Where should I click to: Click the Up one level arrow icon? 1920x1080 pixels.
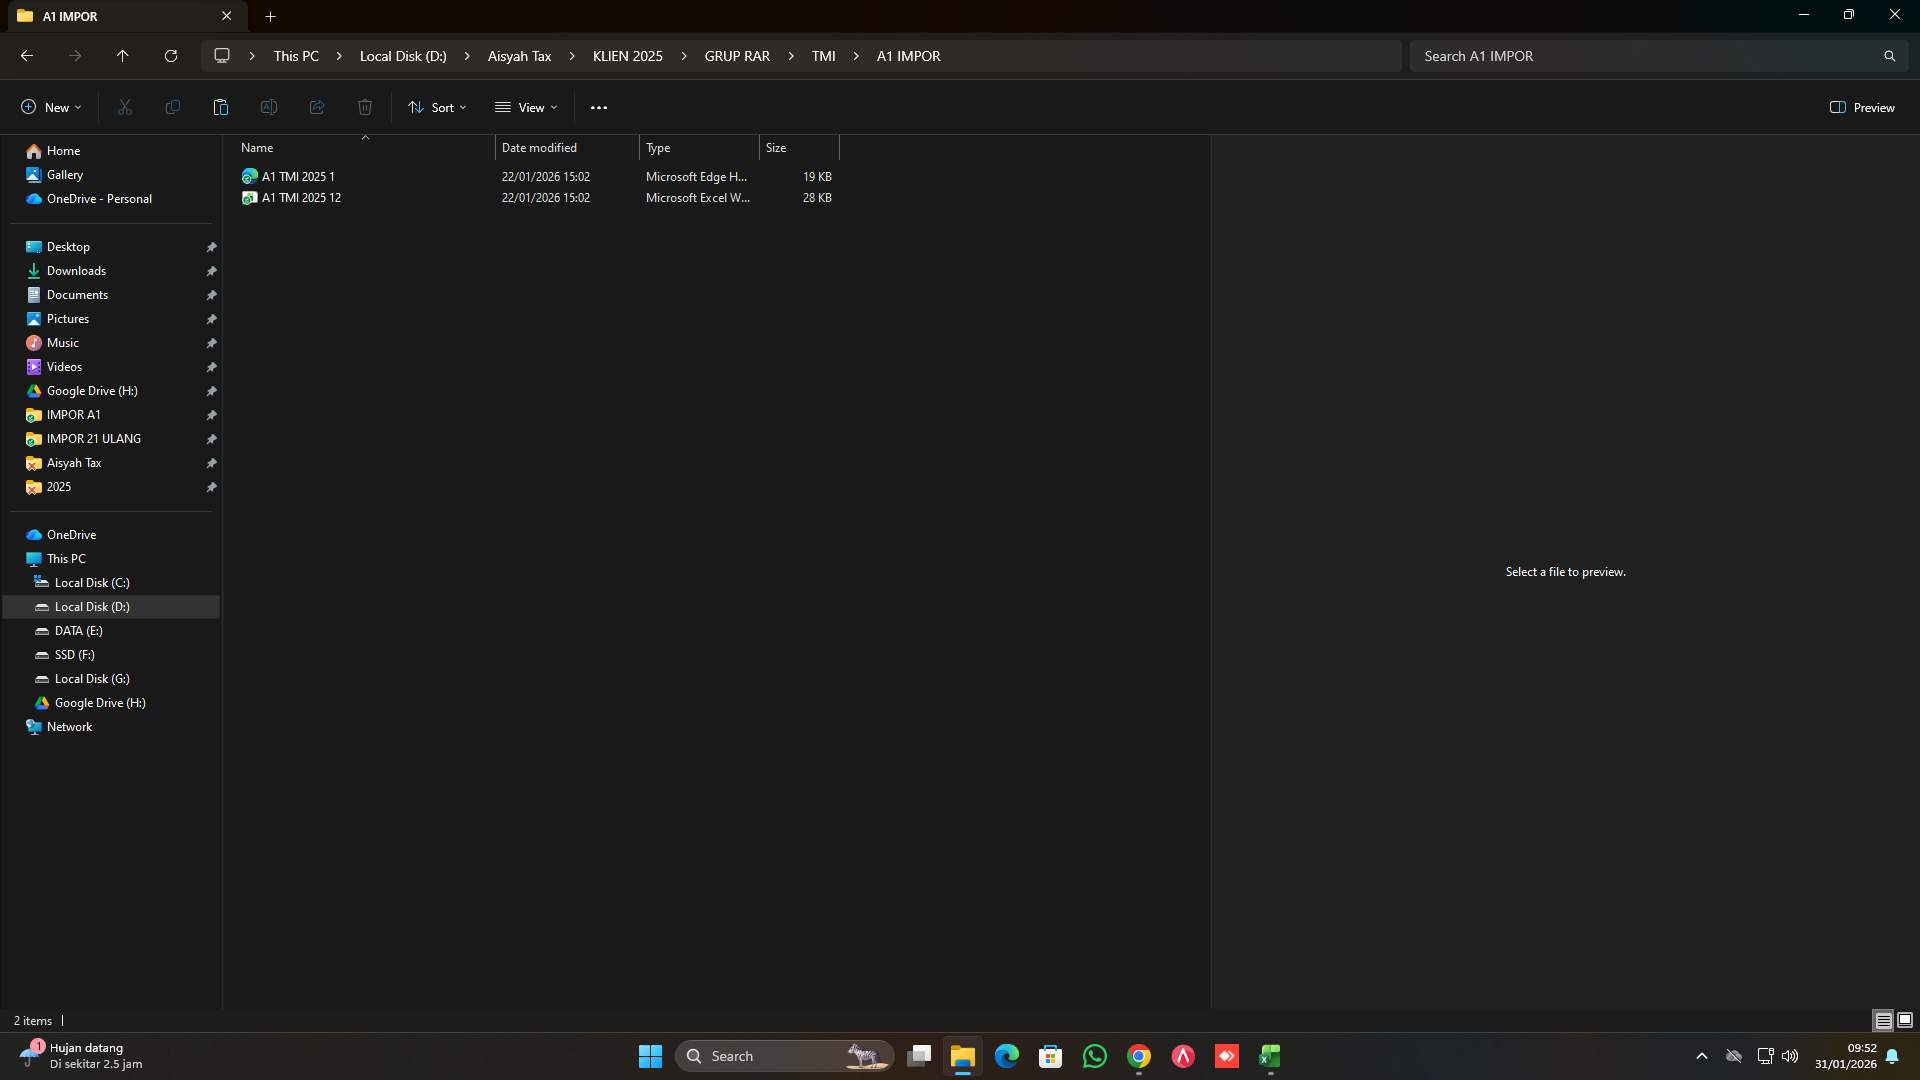122,56
